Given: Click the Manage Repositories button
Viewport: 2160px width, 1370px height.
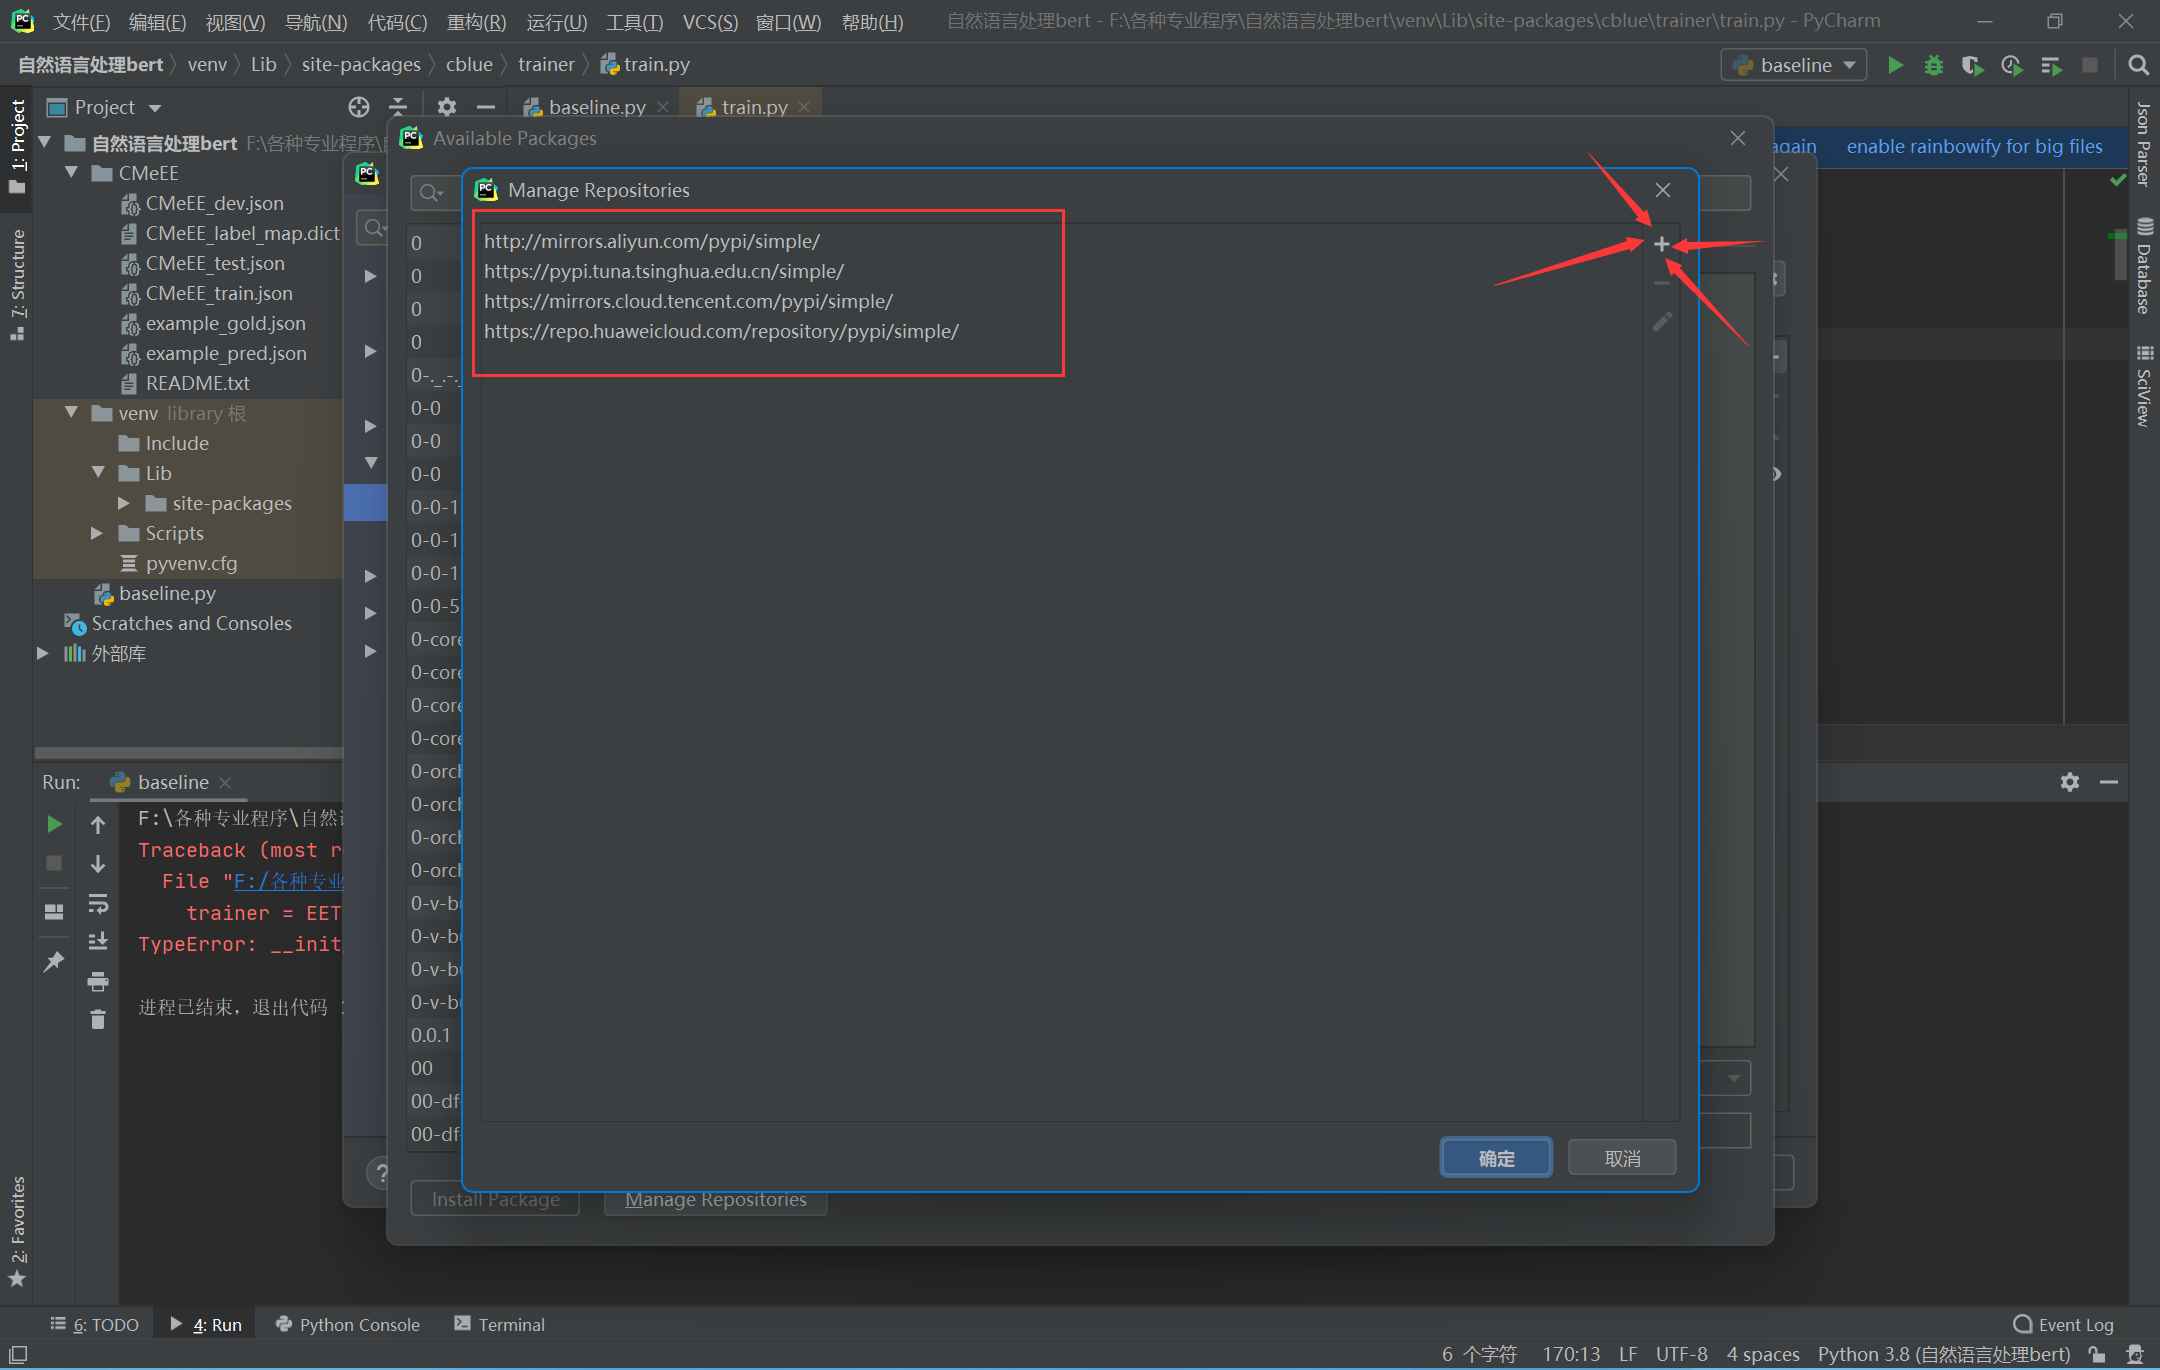Looking at the screenshot, I should pos(715,1199).
